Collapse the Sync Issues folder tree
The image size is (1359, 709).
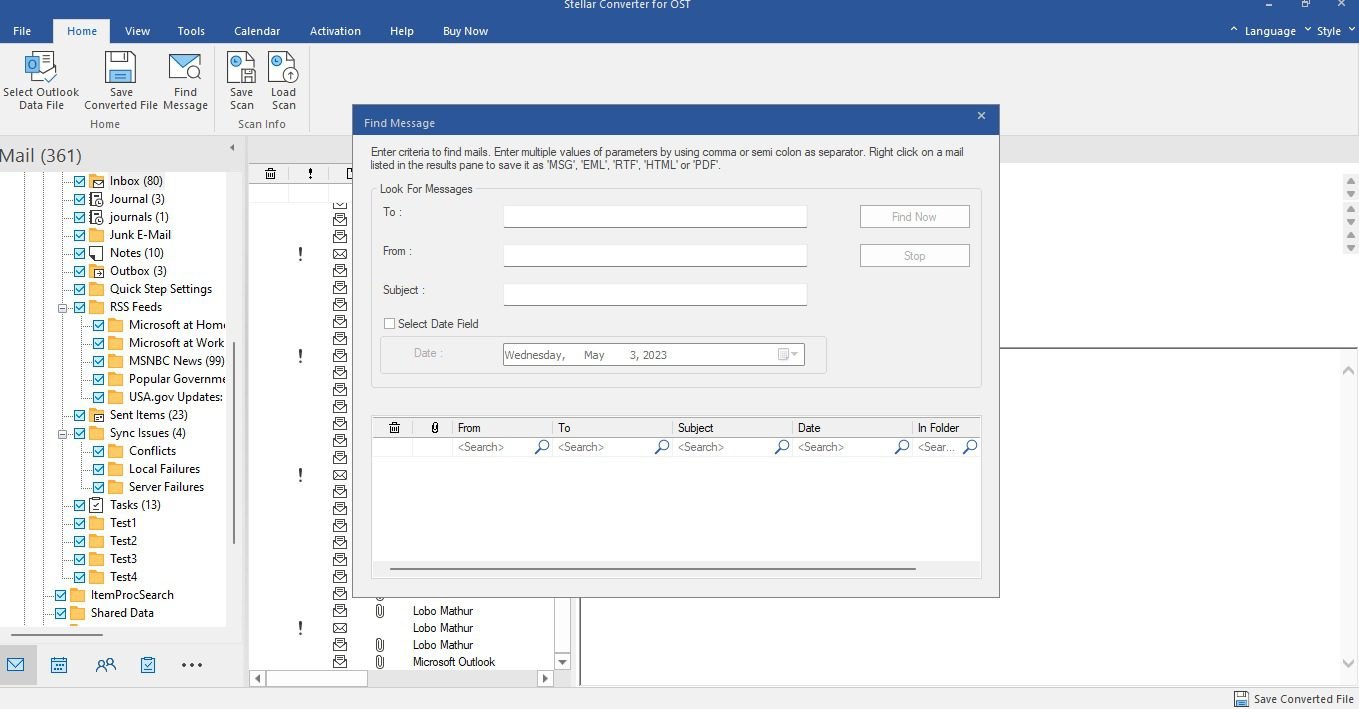point(62,434)
